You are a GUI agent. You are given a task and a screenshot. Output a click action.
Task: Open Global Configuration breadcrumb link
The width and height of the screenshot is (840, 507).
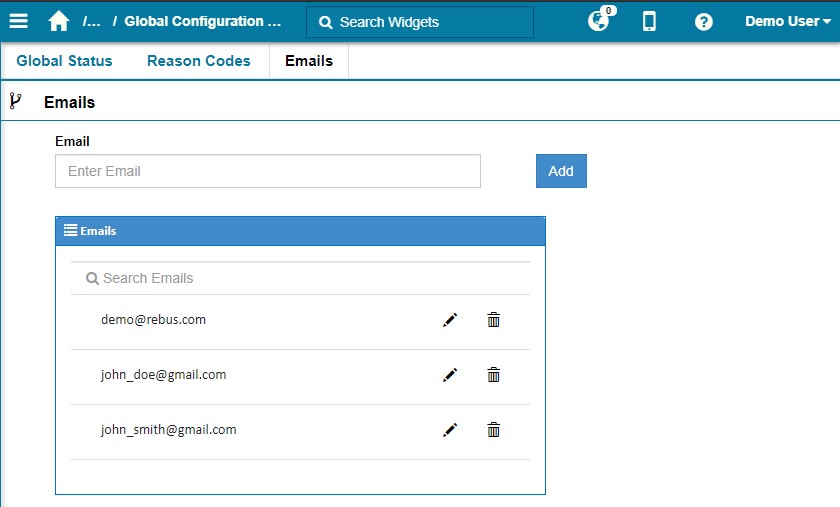202,21
